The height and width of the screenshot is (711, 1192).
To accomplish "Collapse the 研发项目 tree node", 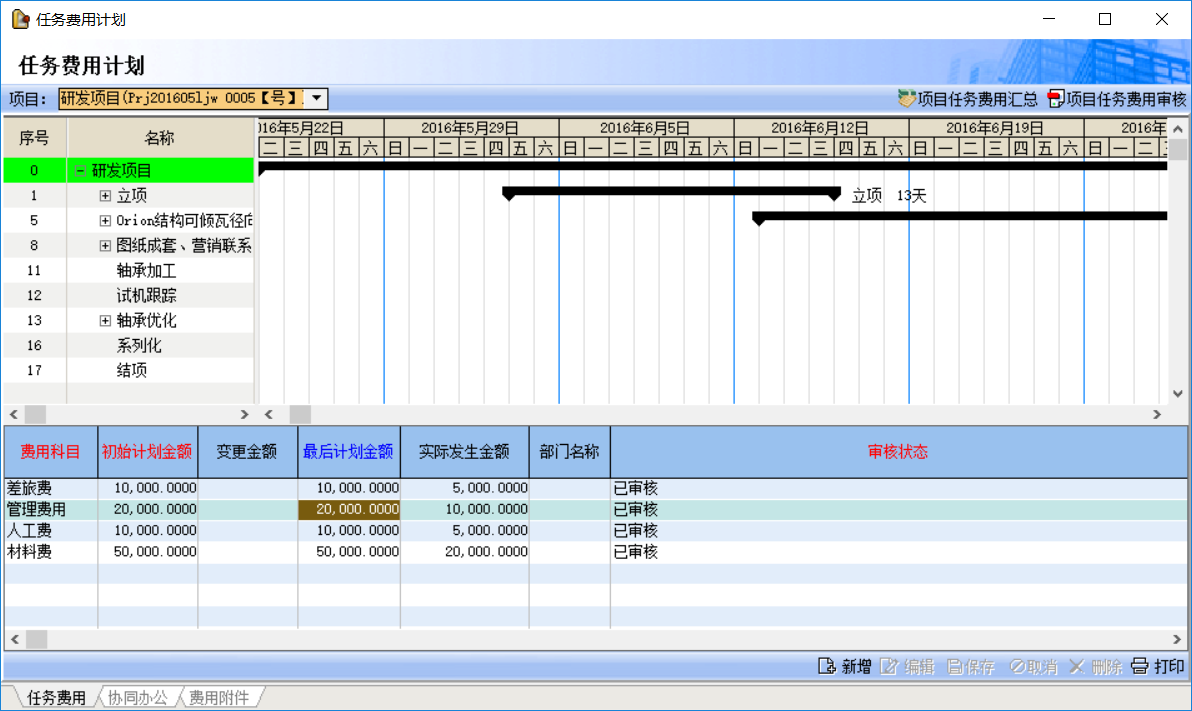I will [80, 171].
